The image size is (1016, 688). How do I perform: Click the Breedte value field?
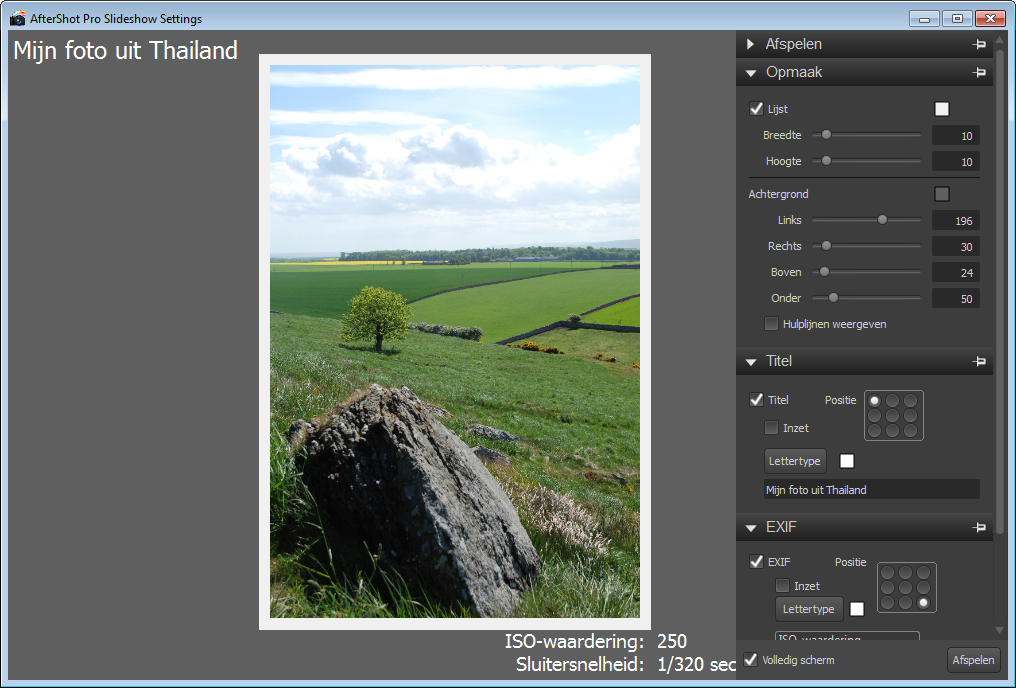coord(955,136)
